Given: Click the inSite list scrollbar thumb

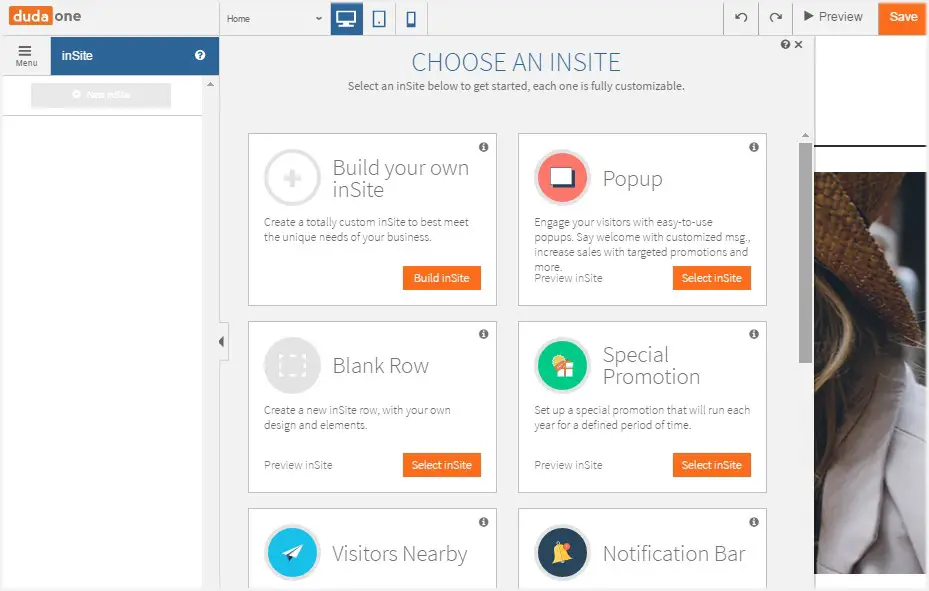Looking at the screenshot, I should pyautogui.click(x=805, y=252).
